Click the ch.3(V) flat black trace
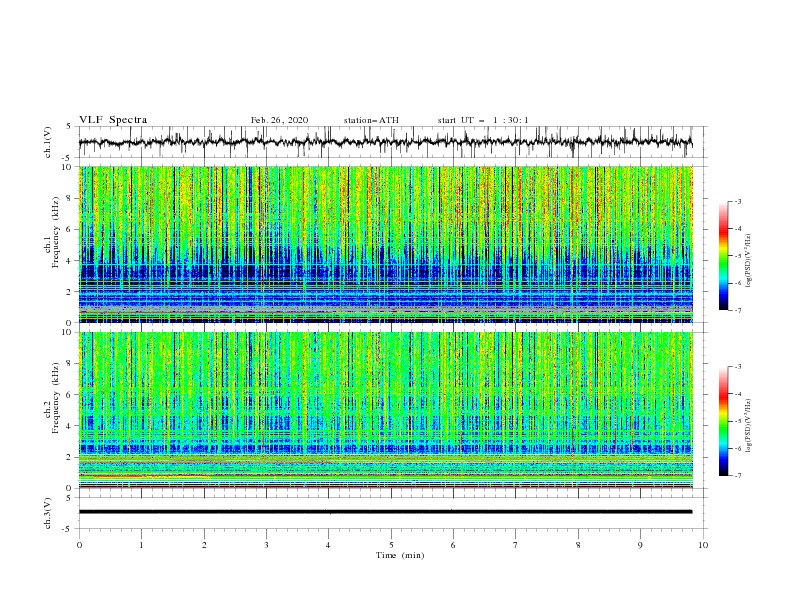The width and height of the screenshot is (792, 612). click(385, 512)
